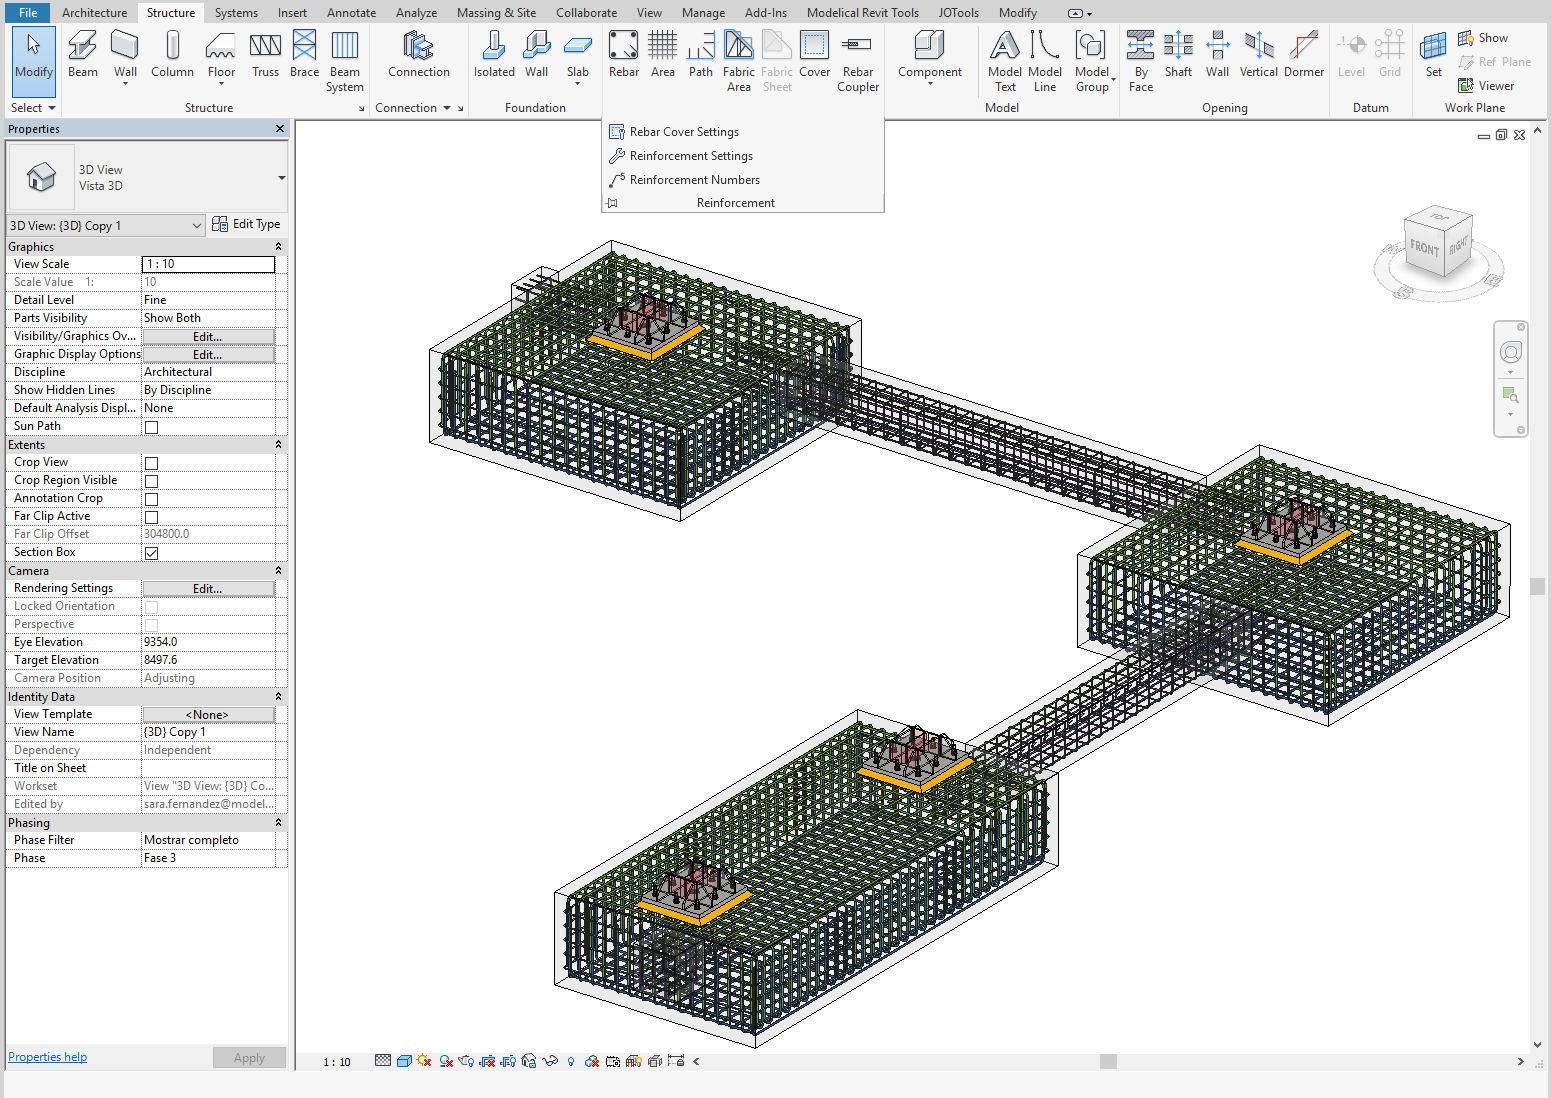Open the 3D View type selector dropdown
This screenshot has width=1551, height=1098.
coord(282,177)
